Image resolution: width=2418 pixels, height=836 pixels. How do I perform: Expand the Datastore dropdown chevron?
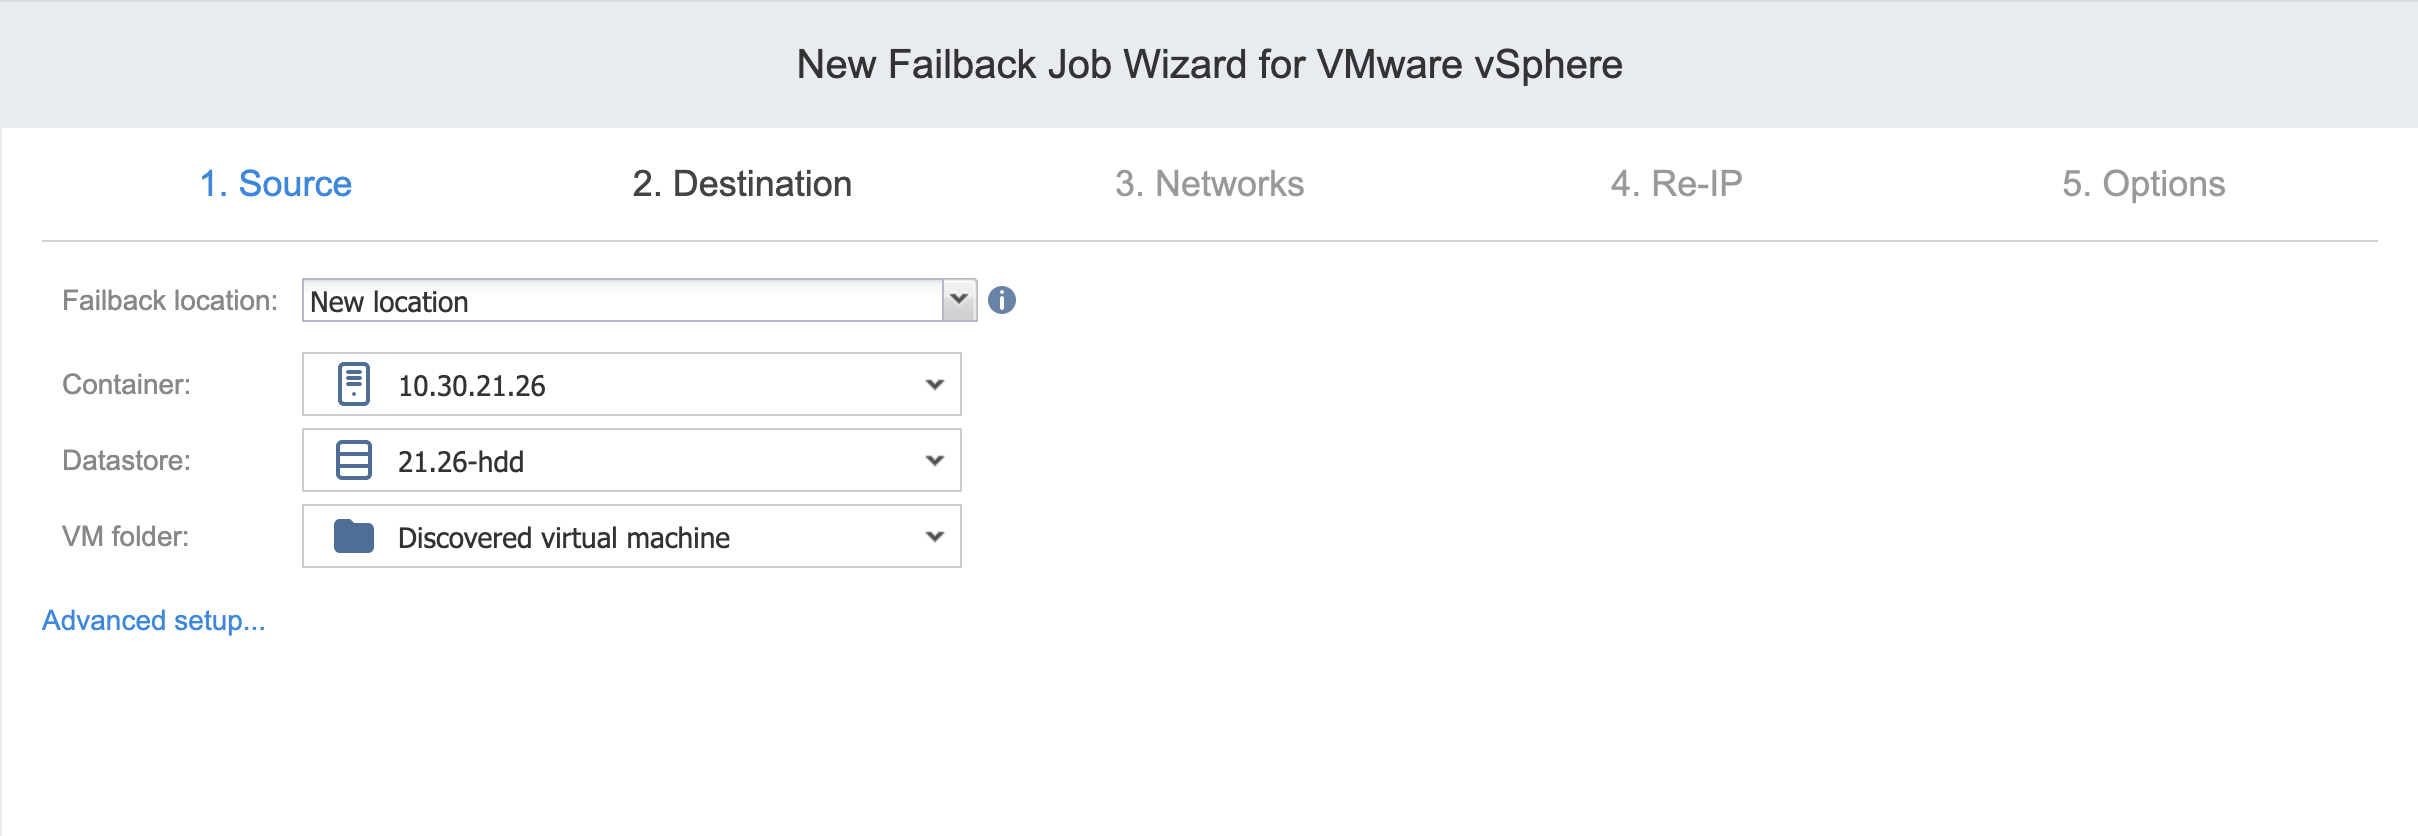[x=935, y=460]
